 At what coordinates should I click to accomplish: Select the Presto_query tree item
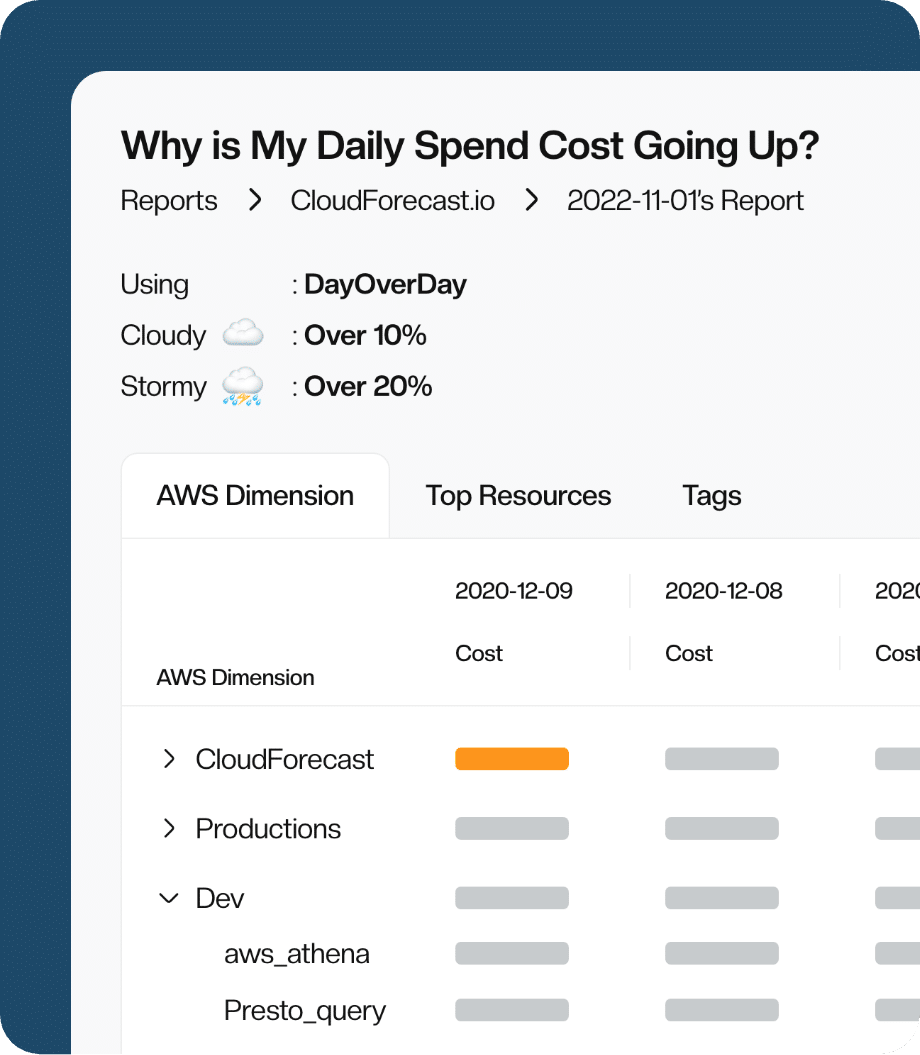(x=304, y=1010)
